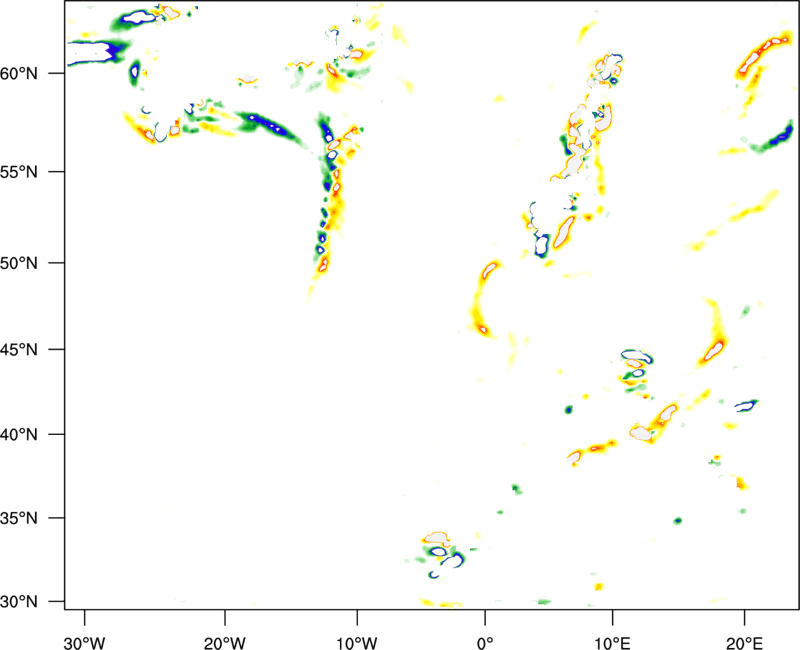Viewport: 800px width, 650px height.
Task: Click the 35°N latitude label
Action: pos(19,518)
